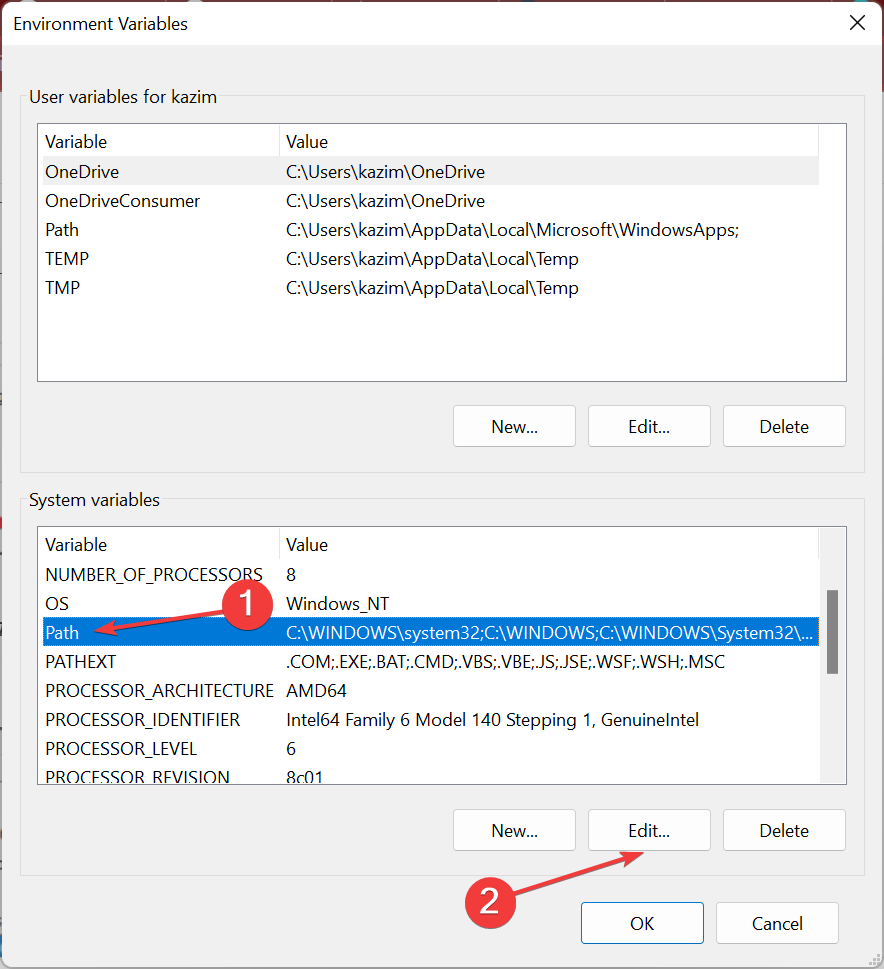The image size is (884, 969).
Task: Close the Environment Variables dialog
Action: click(857, 23)
